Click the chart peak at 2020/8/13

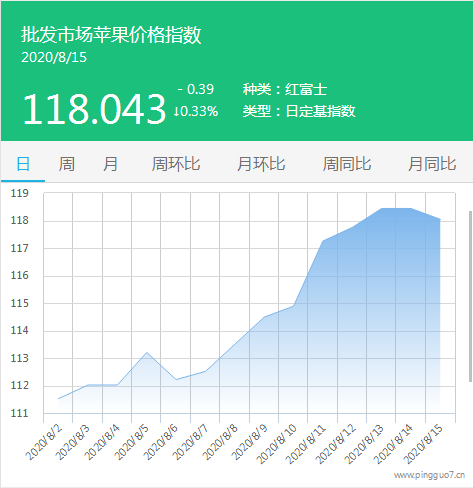pyautogui.click(x=382, y=209)
